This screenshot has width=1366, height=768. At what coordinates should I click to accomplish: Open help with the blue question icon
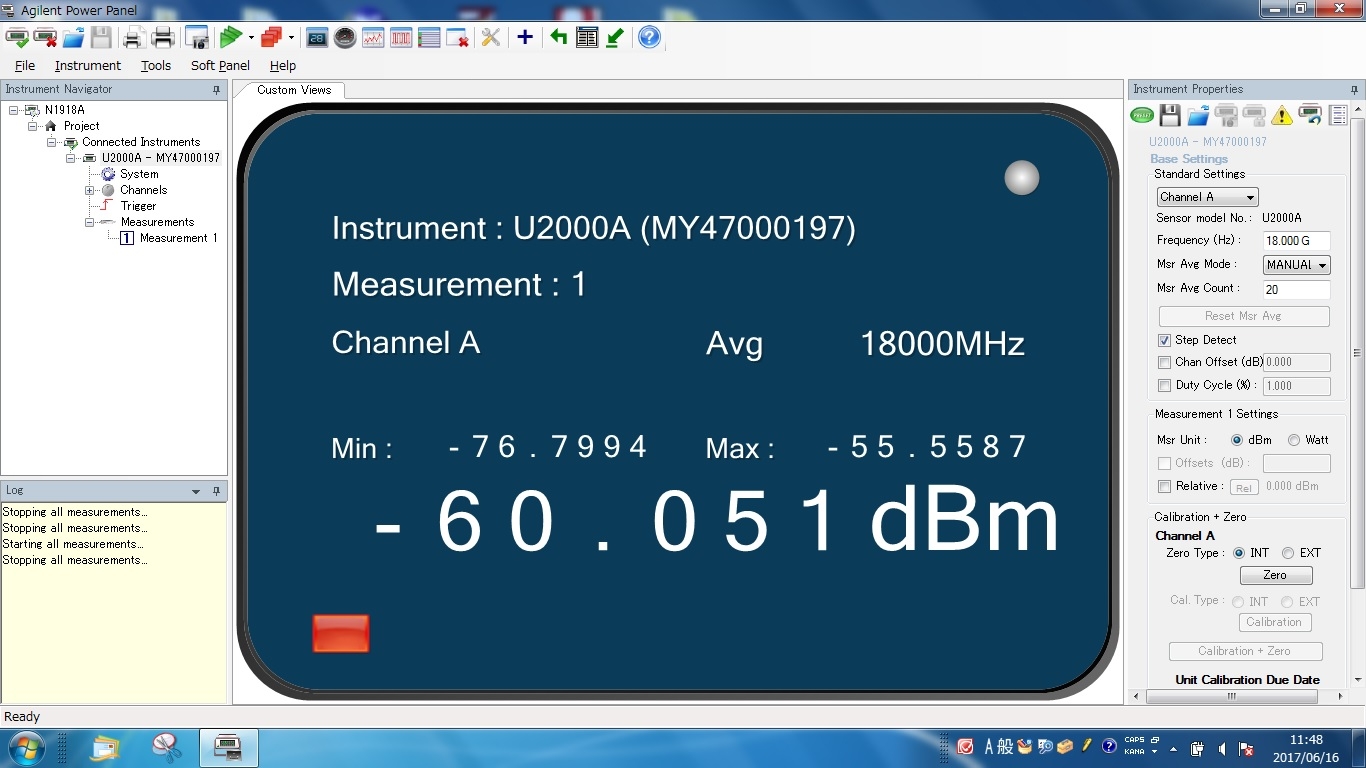coord(650,38)
